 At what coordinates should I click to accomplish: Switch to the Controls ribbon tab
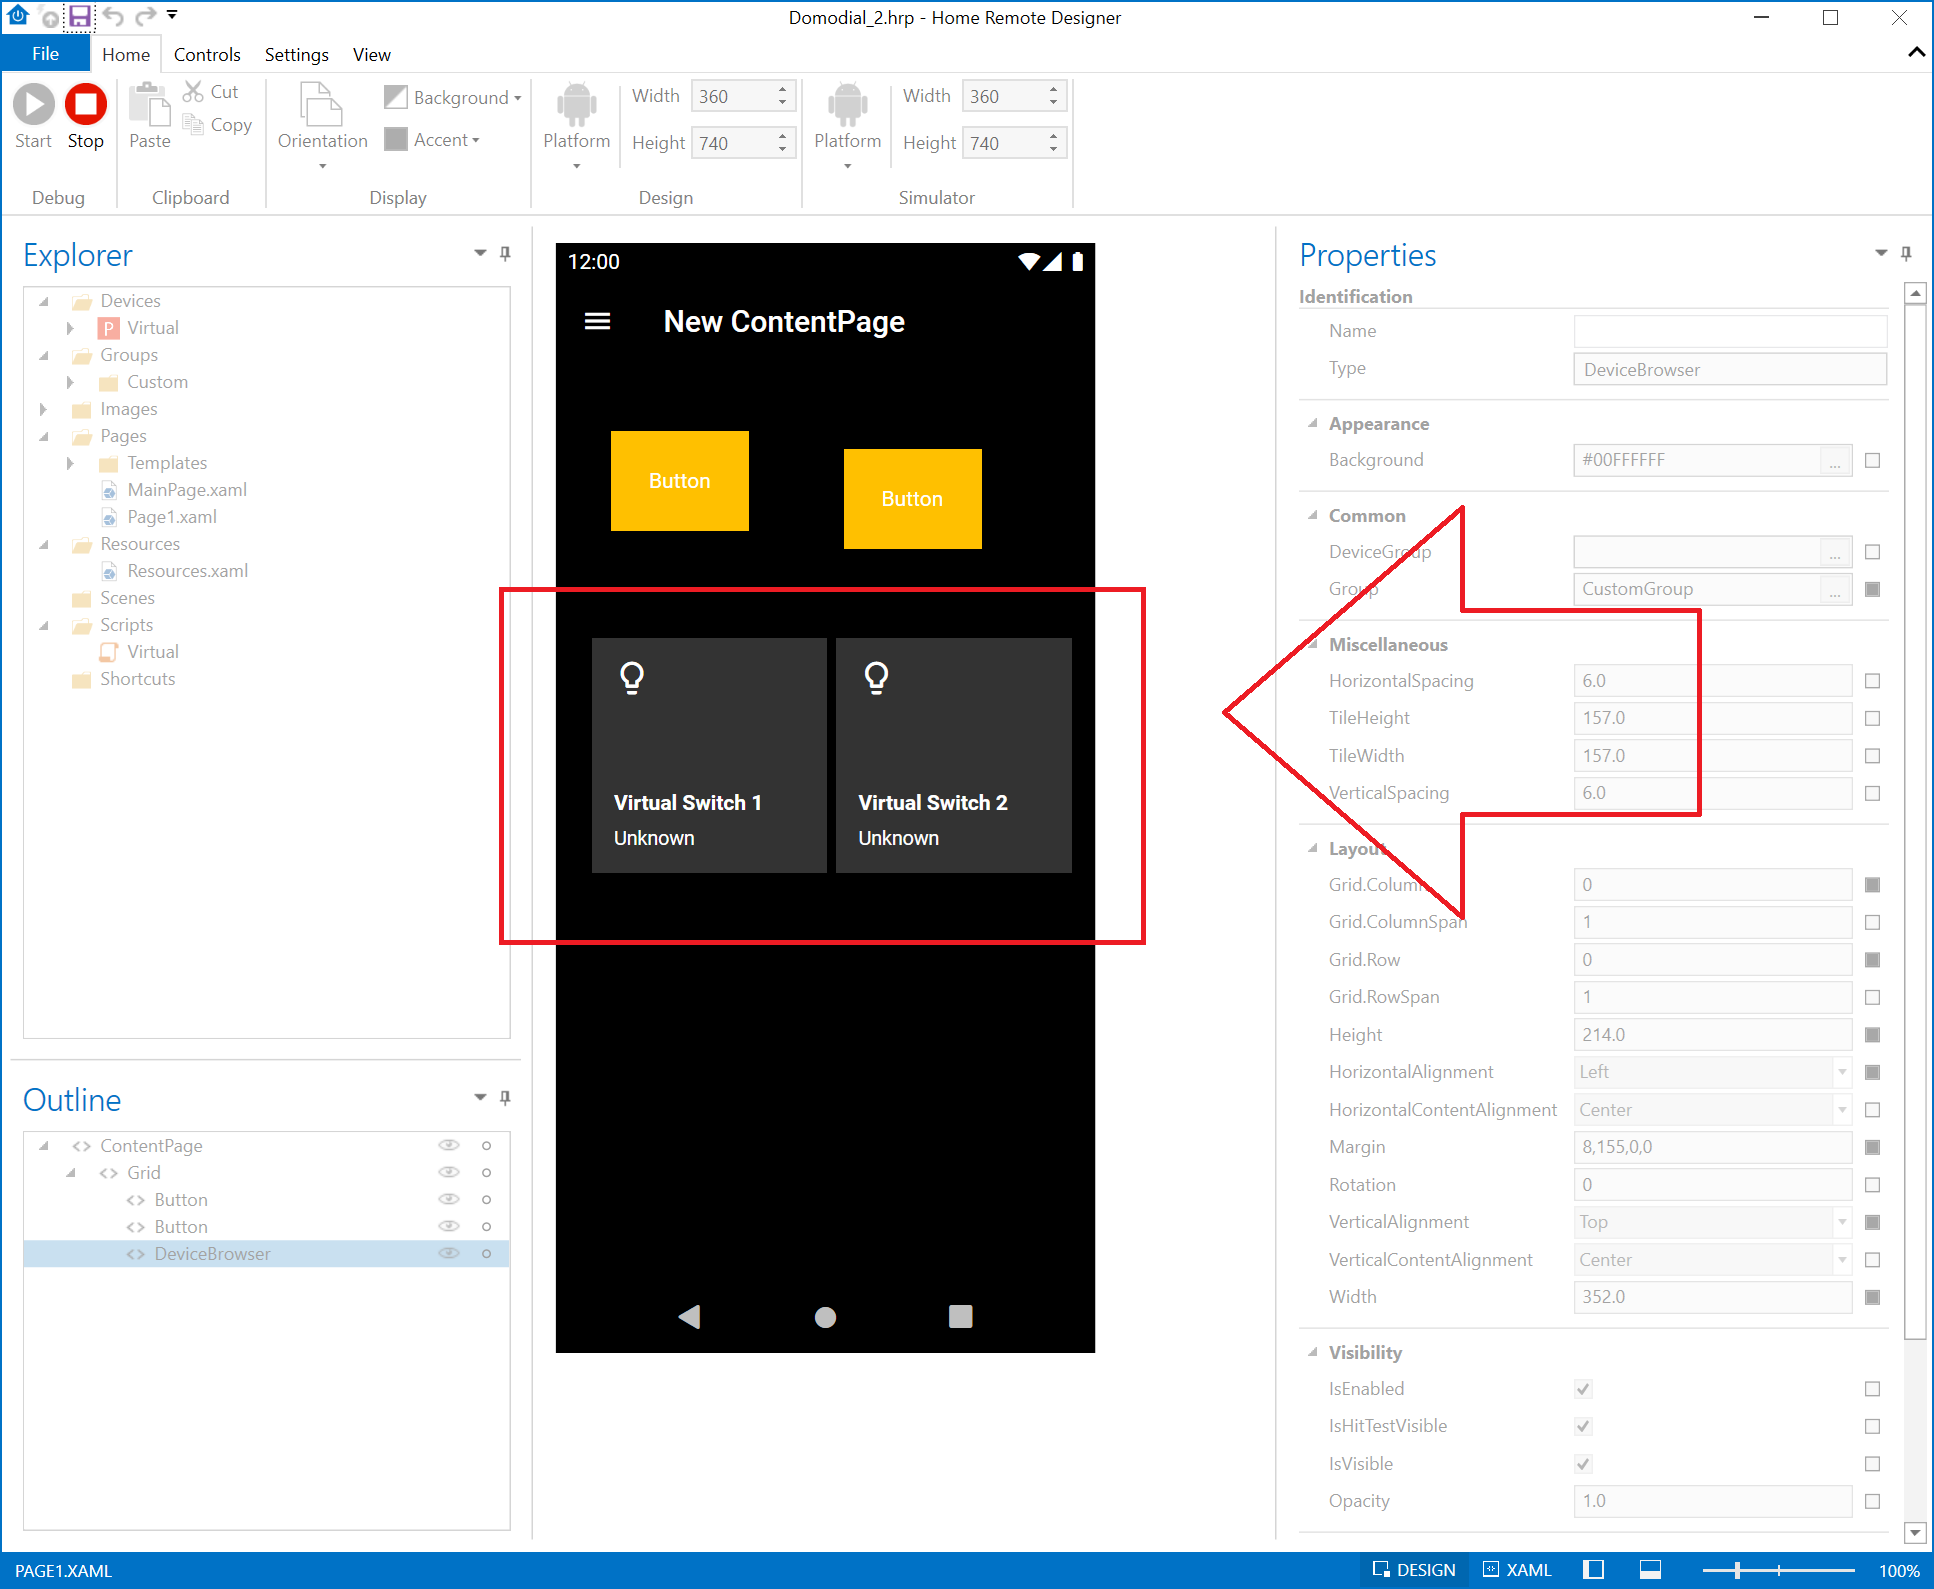pos(207,54)
